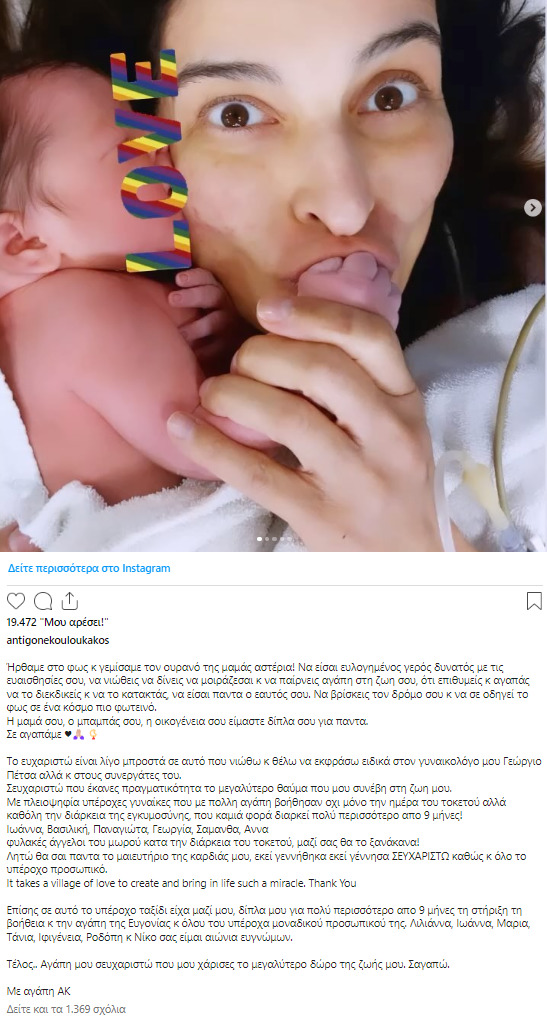Go to the next photo using the arrow
547x1017 pixels.
pos(532,208)
